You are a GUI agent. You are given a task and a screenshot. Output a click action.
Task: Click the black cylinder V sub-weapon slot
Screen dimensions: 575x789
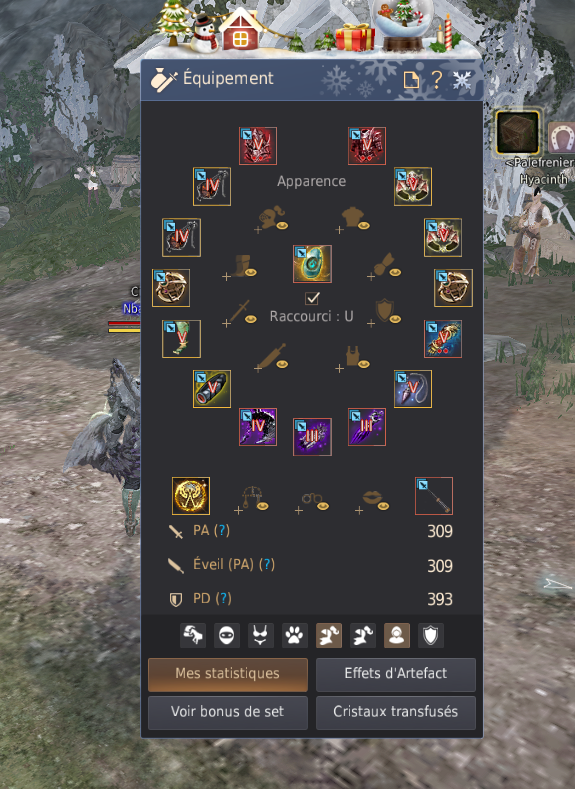[x=212, y=389]
